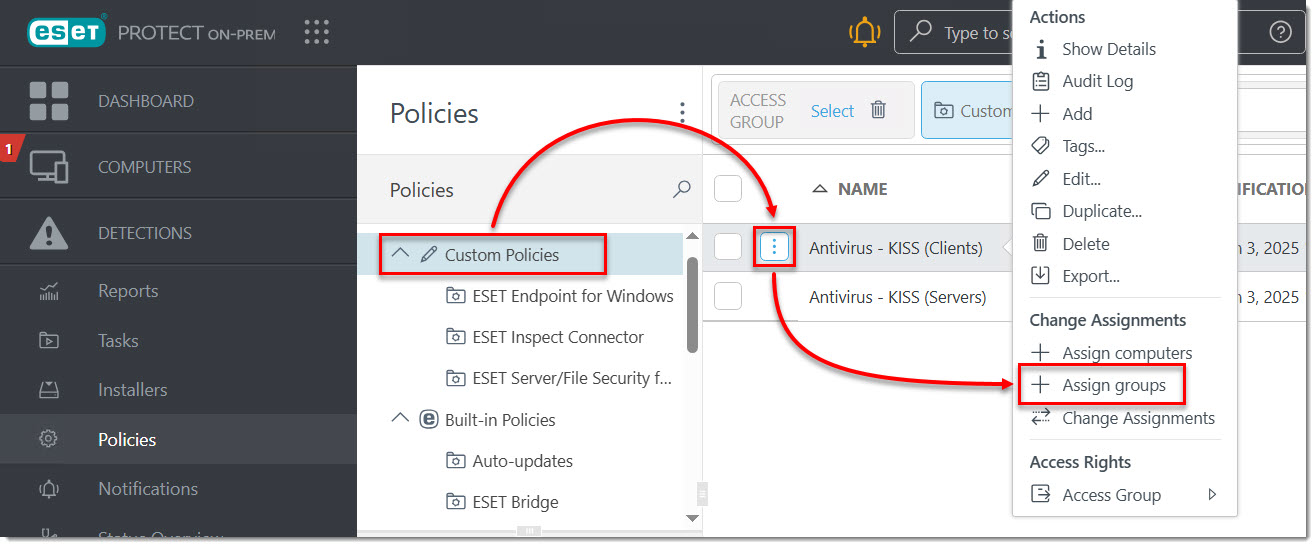
Task: Click the Reports chart icon
Action: (x=49, y=292)
